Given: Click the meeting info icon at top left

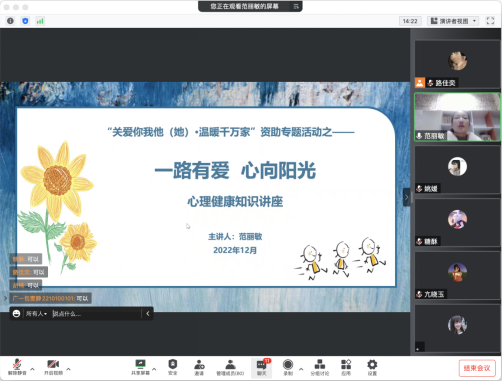Looking at the screenshot, I should pyautogui.click(x=10, y=21).
